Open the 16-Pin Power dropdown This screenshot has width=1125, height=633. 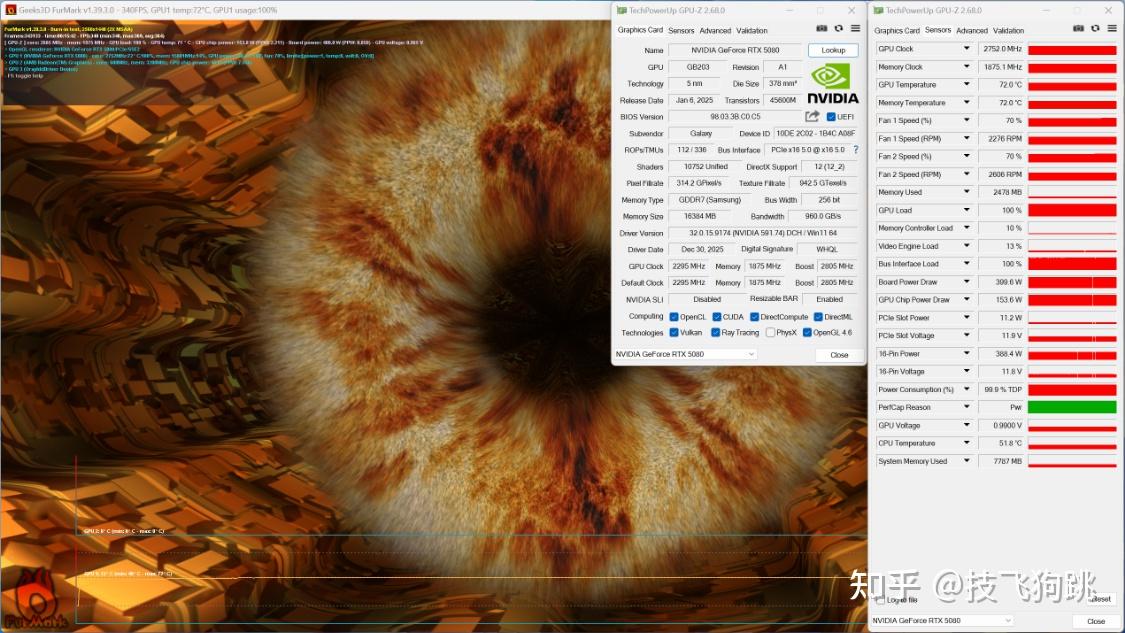coord(966,354)
